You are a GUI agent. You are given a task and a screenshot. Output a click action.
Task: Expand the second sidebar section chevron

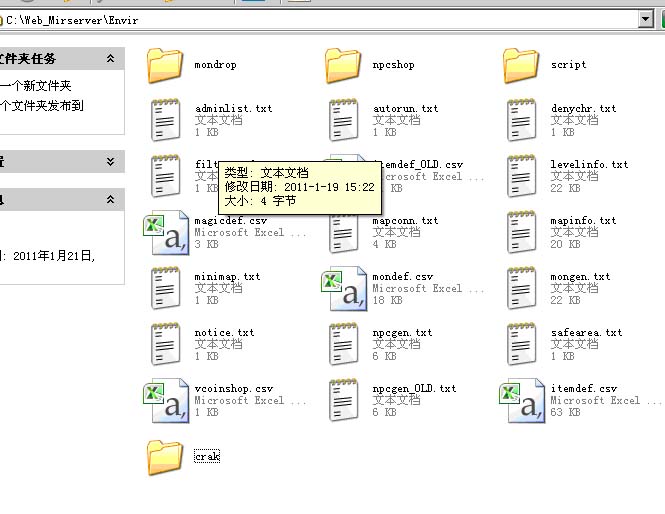tap(110, 161)
